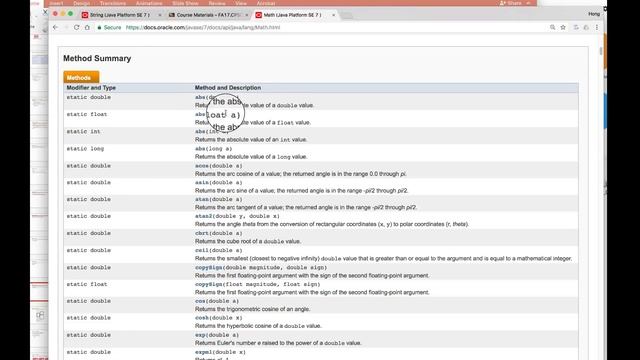Go back to the previous browser page

pyautogui.click(x=56, y=27)
